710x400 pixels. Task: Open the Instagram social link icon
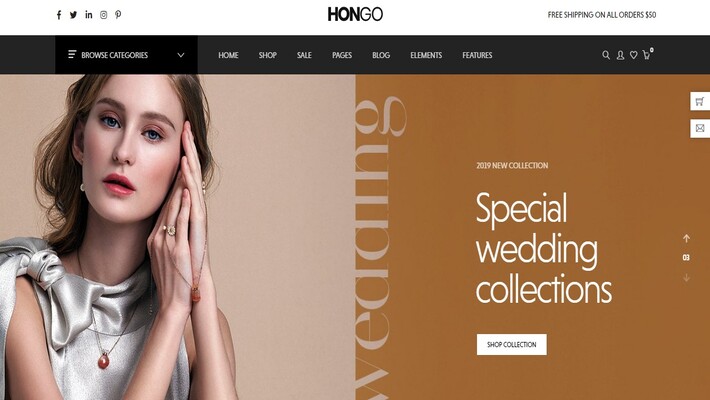click(104, 15)
